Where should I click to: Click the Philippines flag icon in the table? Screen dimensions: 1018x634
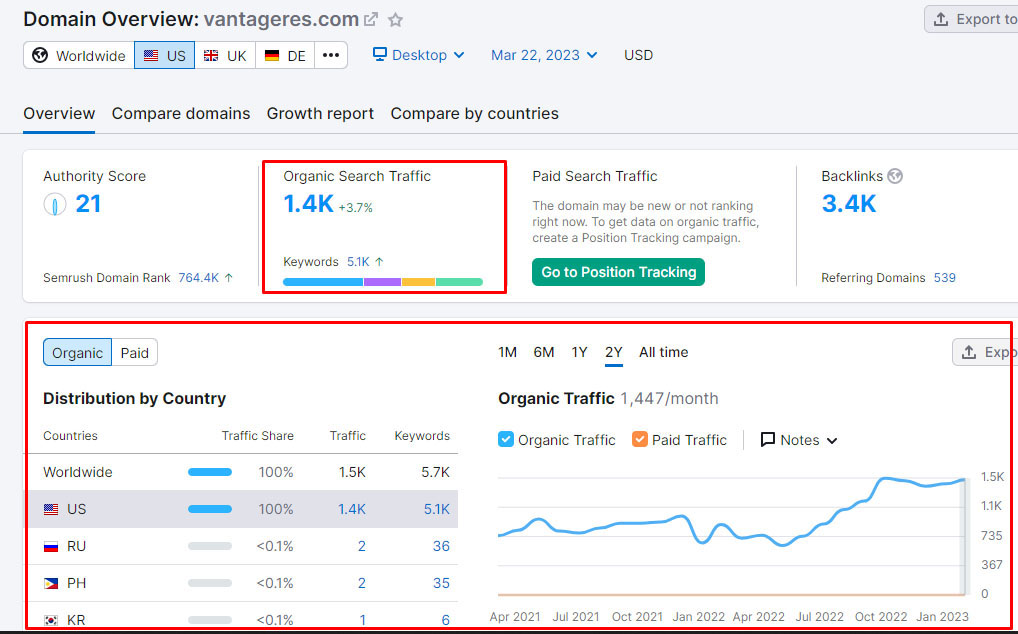pyautogui.click(x=51, y=583)
